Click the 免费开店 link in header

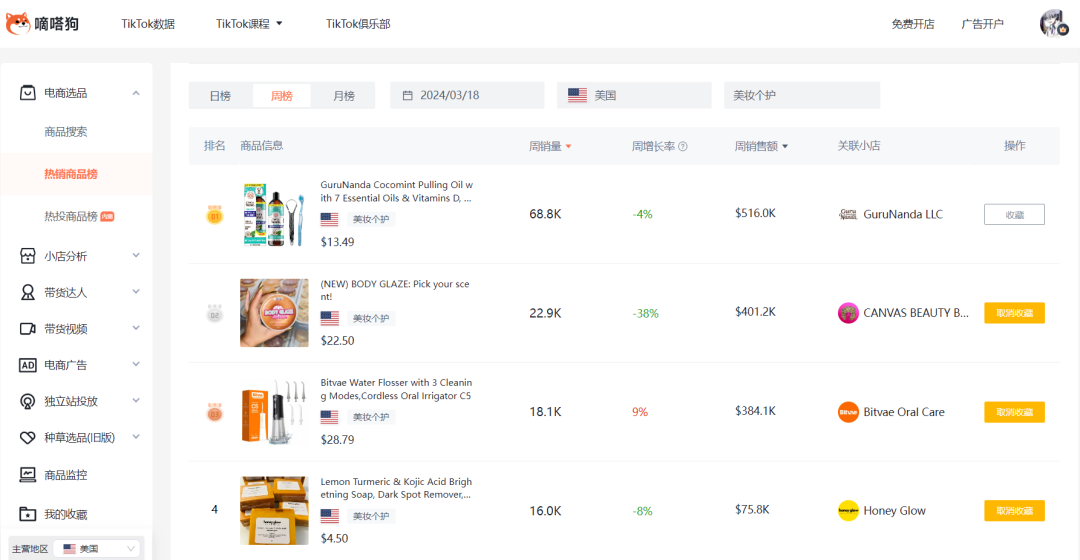point(912,24)
